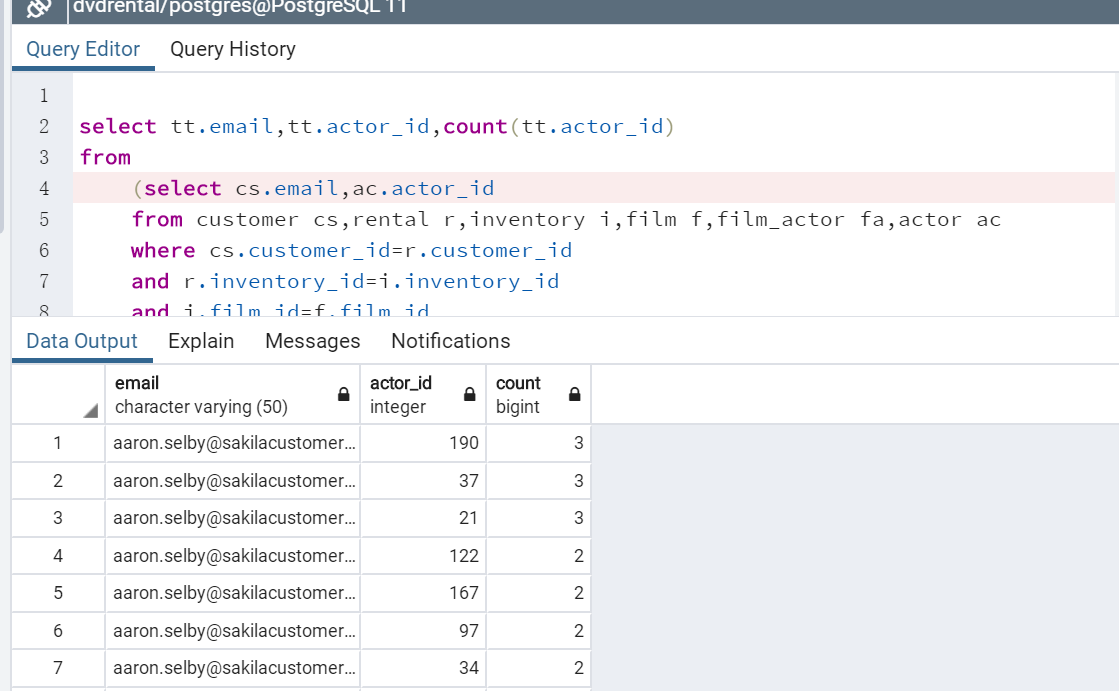Screen dimensions: 1119x691
Task: Click lock icon in actor_id column header
Action: click(470, 394)
